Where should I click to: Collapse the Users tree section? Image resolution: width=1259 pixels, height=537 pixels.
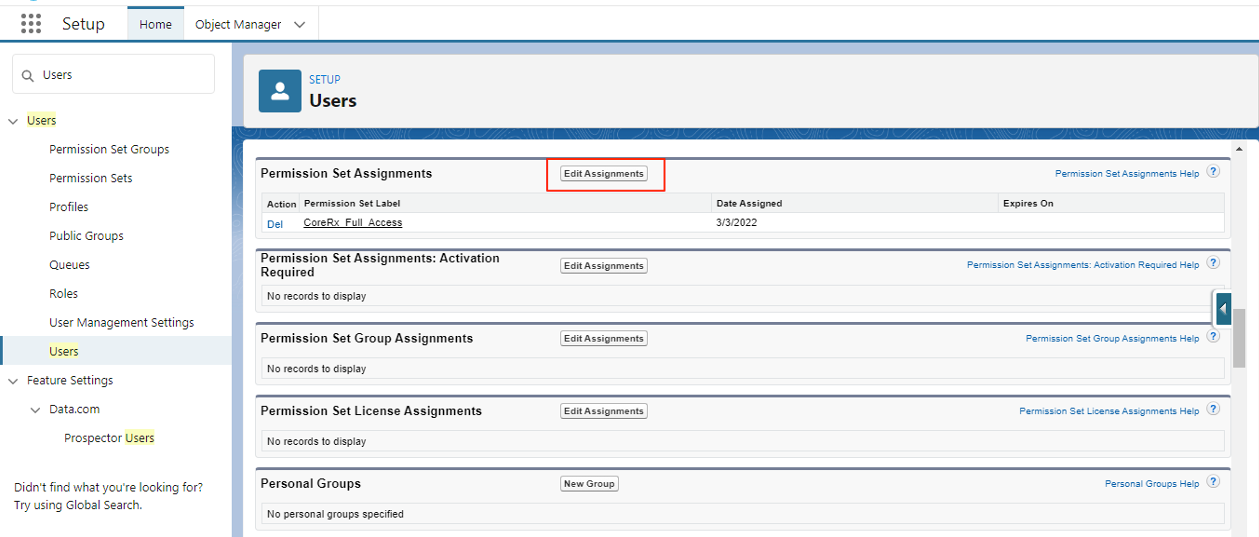click(13, 121)
